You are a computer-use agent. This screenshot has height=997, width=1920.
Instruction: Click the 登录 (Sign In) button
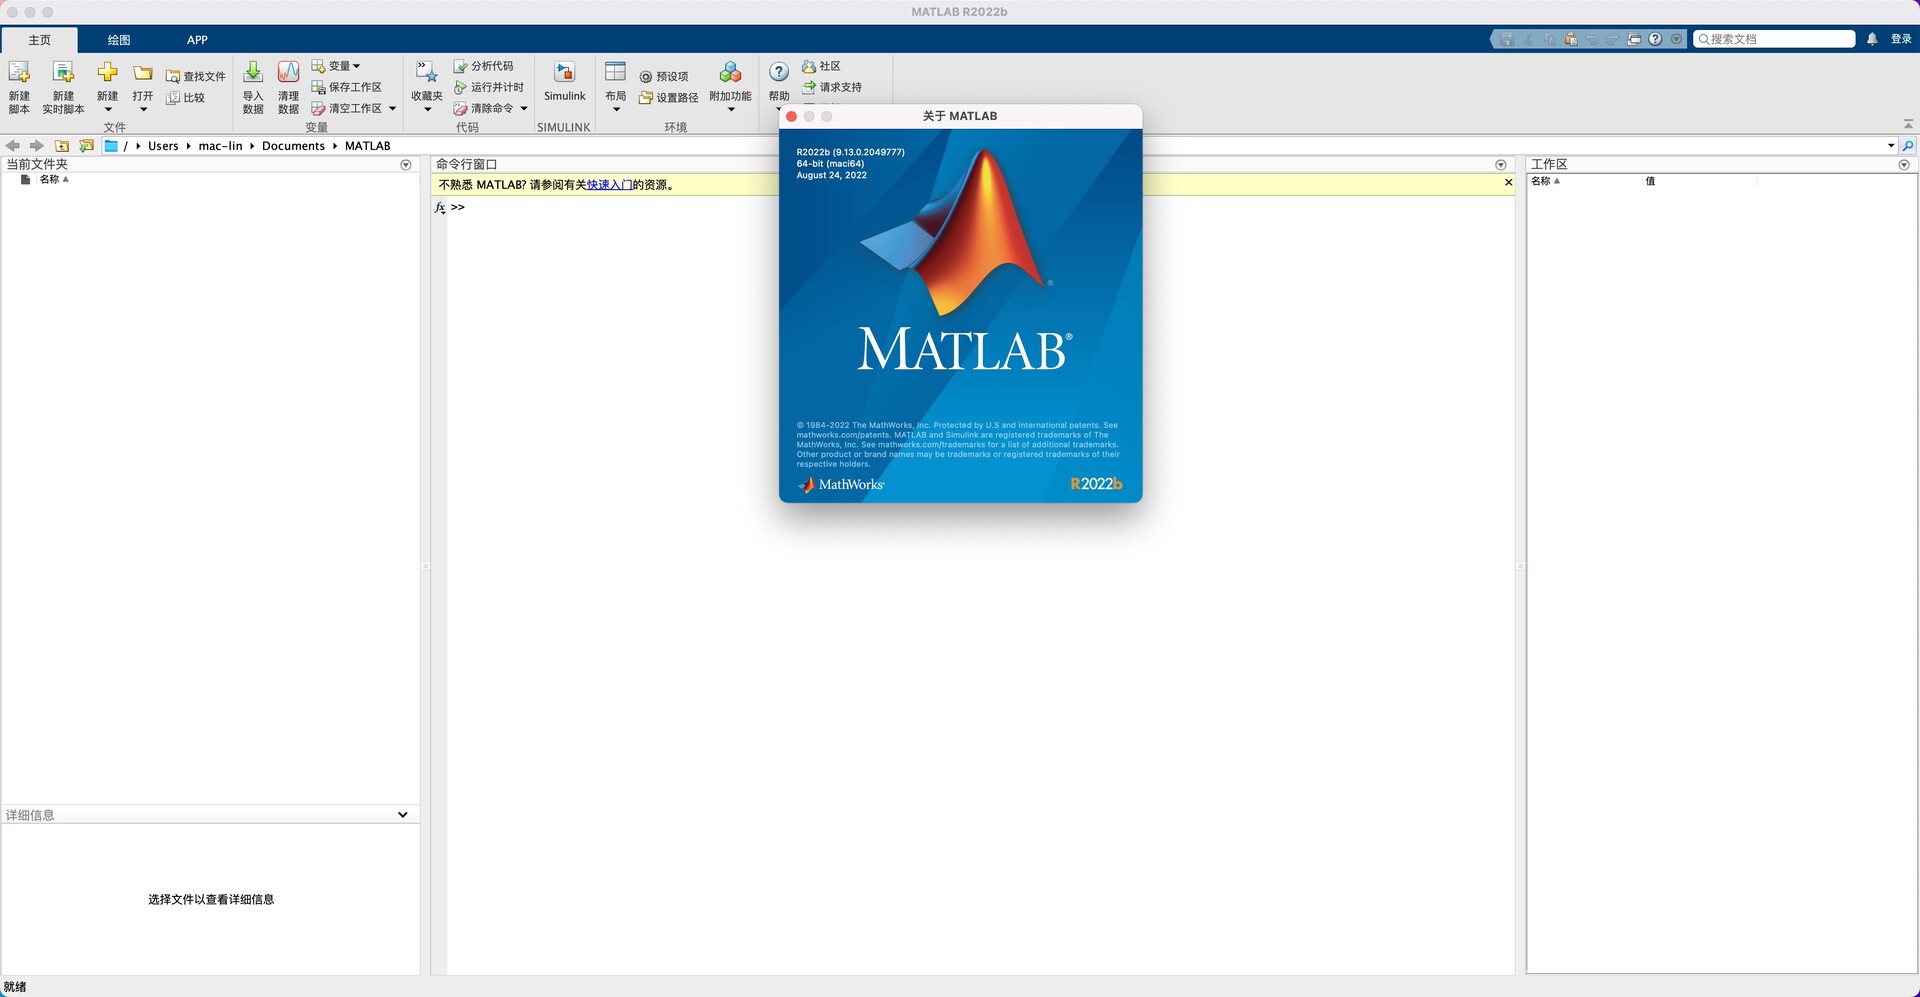[x=1901, y=39]
